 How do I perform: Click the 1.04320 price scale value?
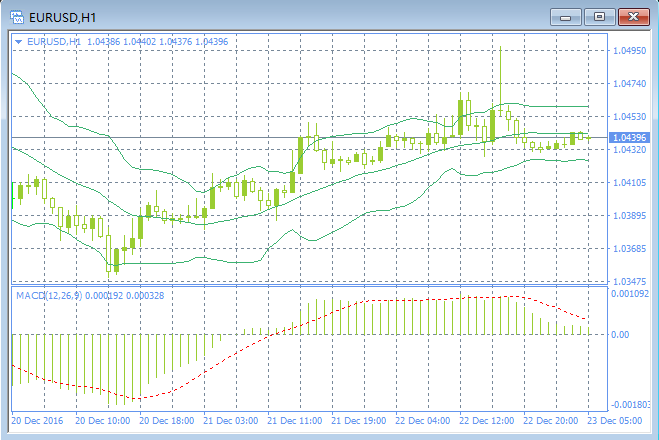tap(629, 150)
